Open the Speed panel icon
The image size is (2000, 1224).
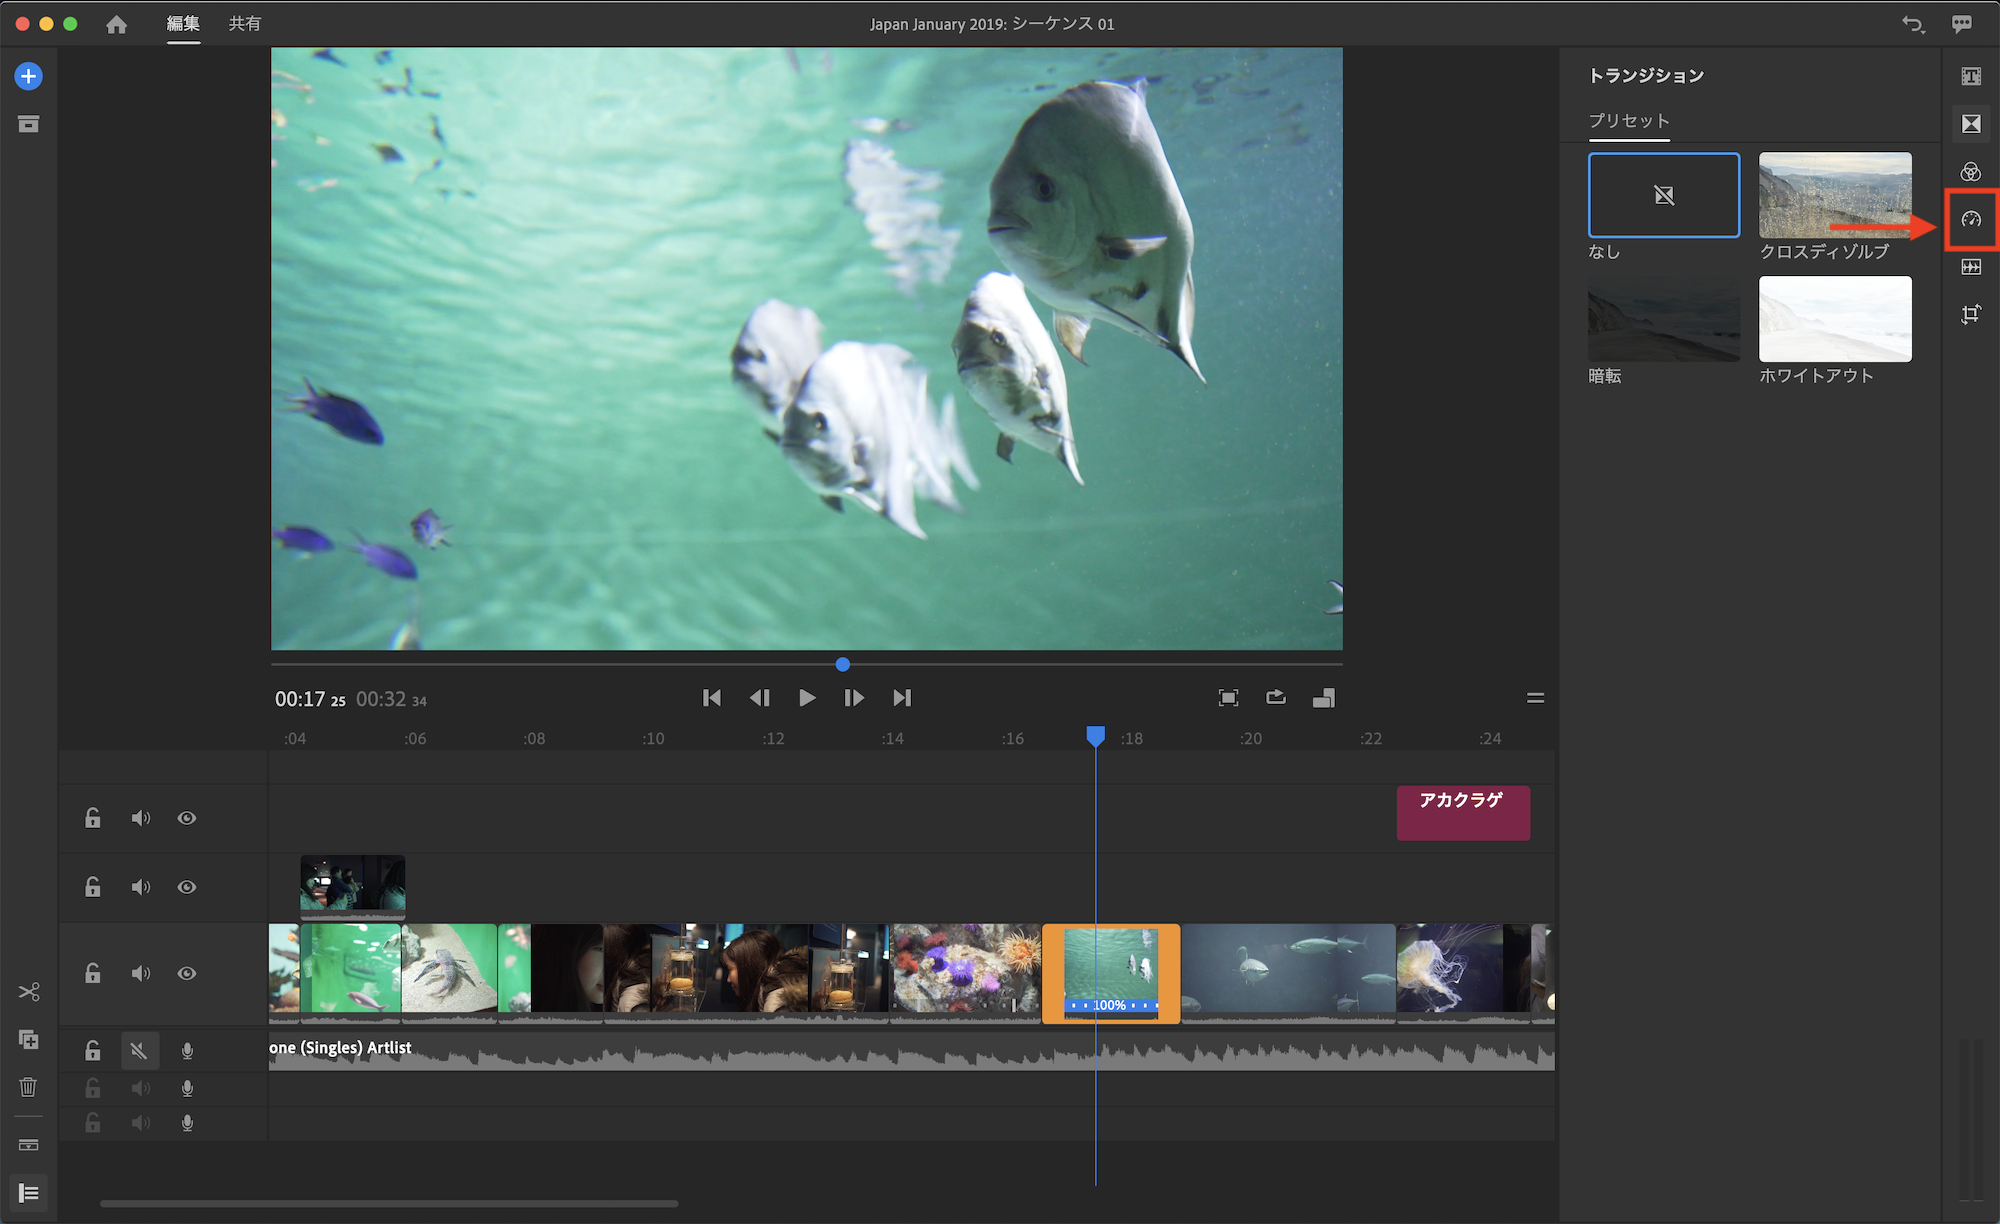(1970, 219)
